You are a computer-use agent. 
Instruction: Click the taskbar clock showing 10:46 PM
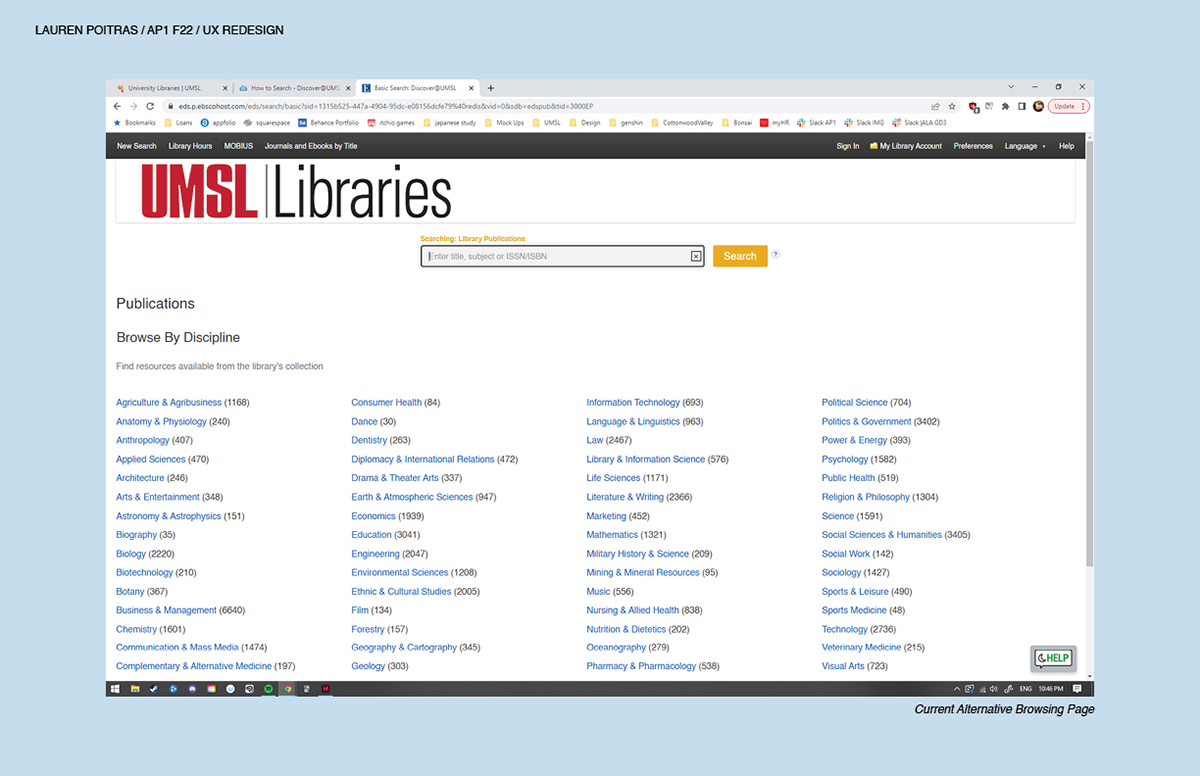tap(1051, 689)
